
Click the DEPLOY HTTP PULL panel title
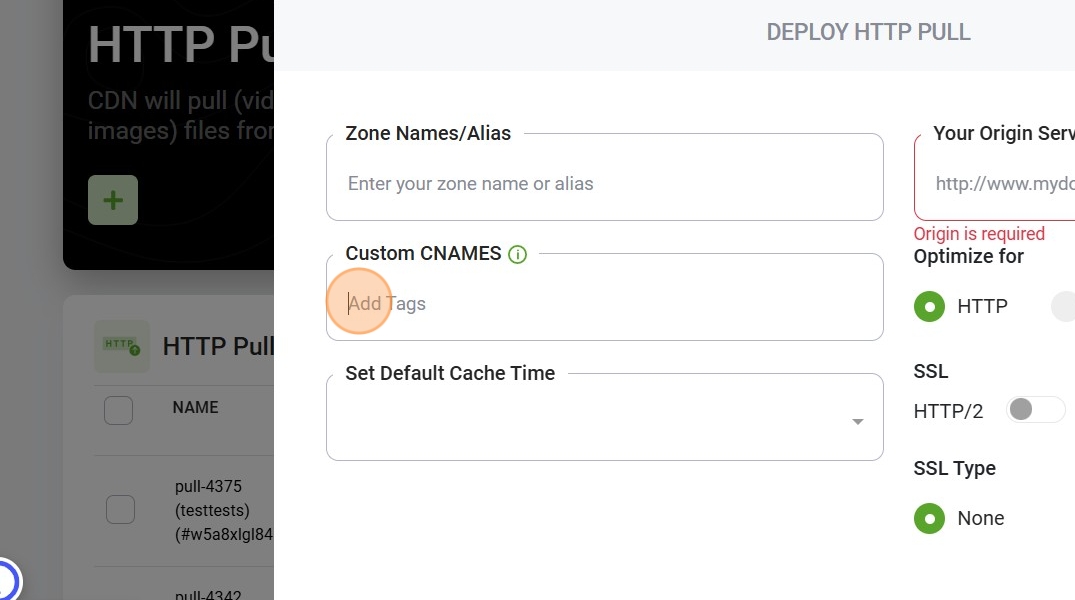(x=868, y=32)
